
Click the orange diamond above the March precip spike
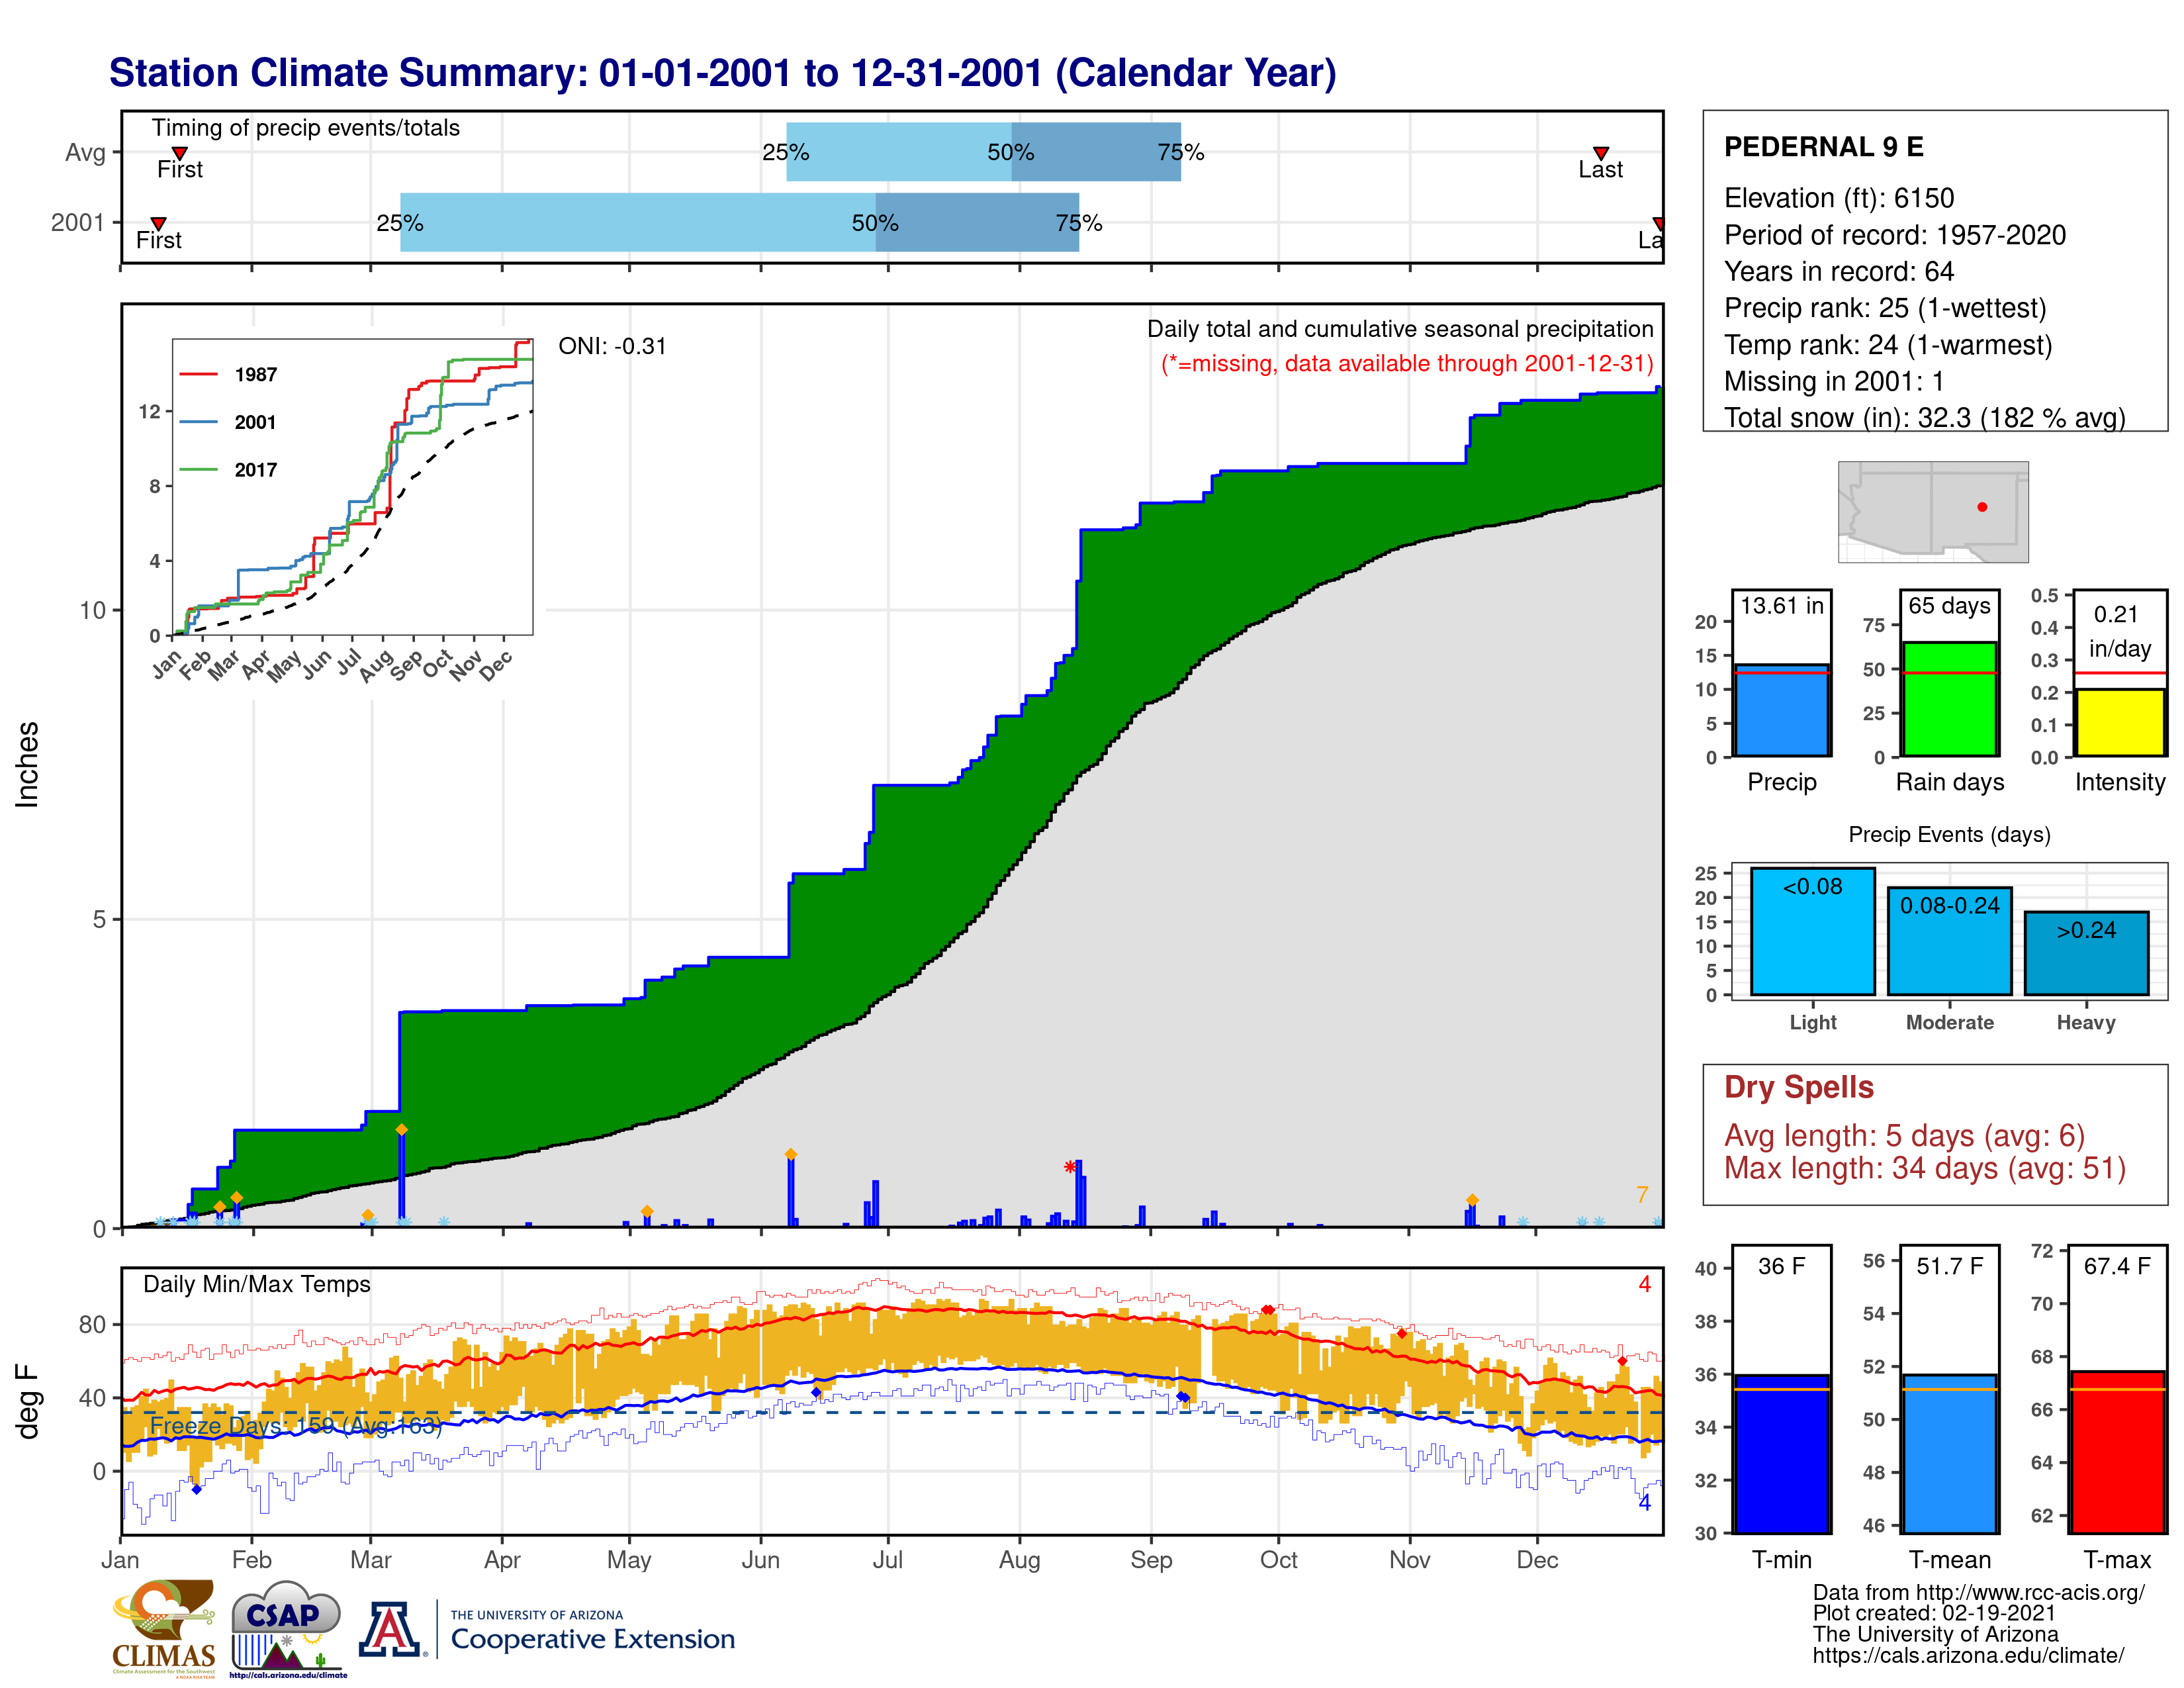coord(401,1130)
